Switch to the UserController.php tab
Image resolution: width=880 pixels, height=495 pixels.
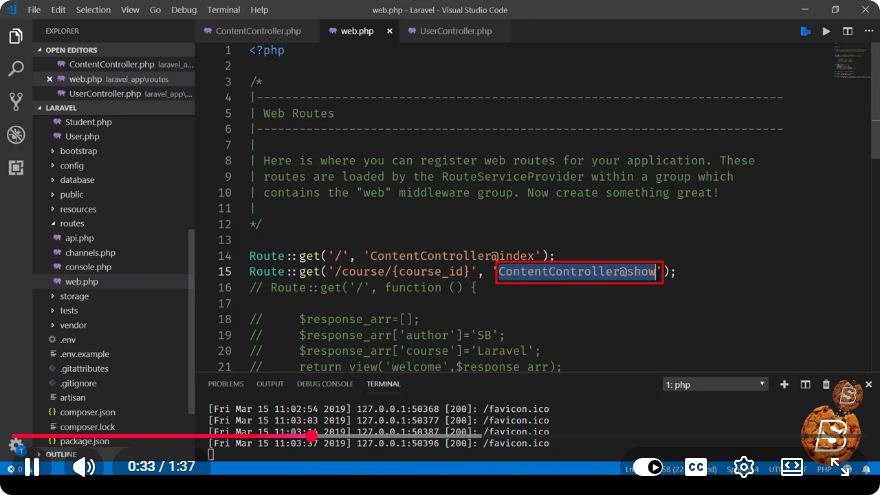455,31
